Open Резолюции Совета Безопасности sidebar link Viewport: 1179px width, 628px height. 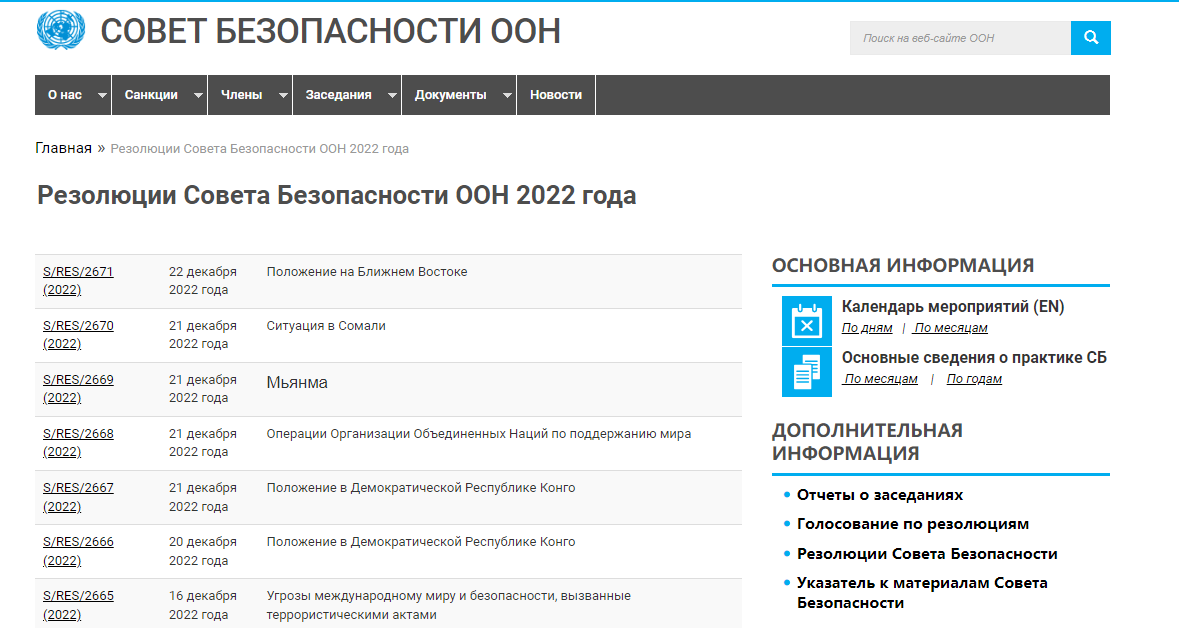(927, 554)
